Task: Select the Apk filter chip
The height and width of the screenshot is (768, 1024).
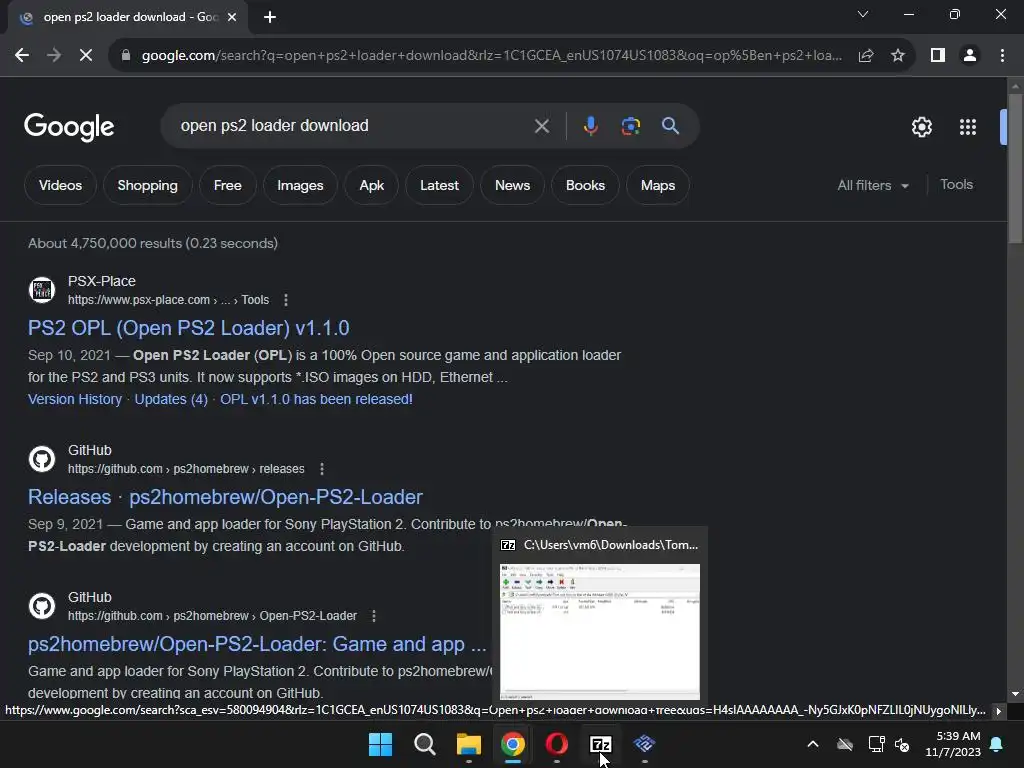Action: (x=372, y=185)
